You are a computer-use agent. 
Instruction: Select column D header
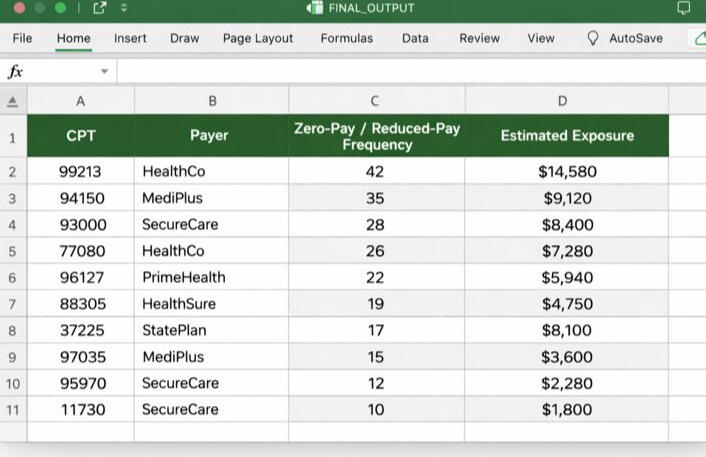(x=562, y=101)
